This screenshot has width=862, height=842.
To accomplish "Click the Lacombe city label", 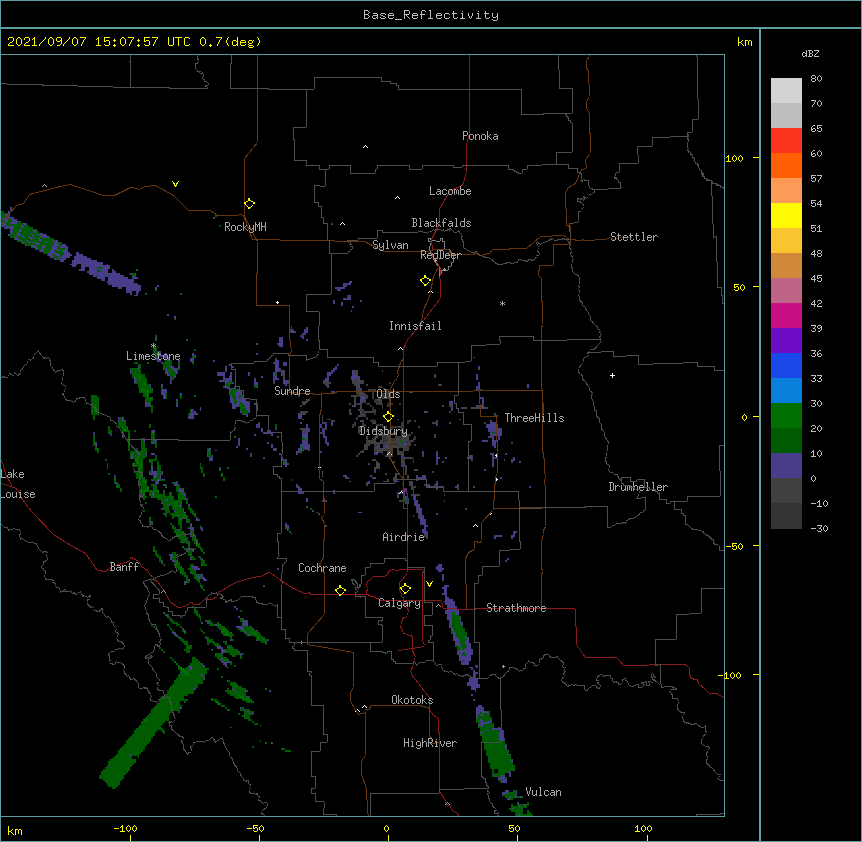I will pos(450,191).
